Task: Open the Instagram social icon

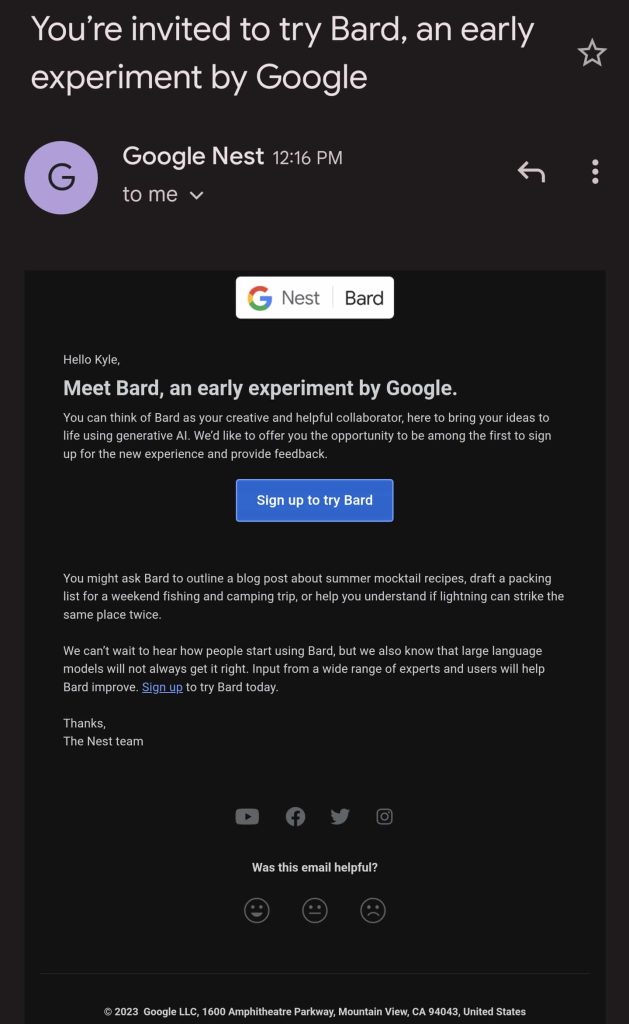Action: (x=384, y=817)
